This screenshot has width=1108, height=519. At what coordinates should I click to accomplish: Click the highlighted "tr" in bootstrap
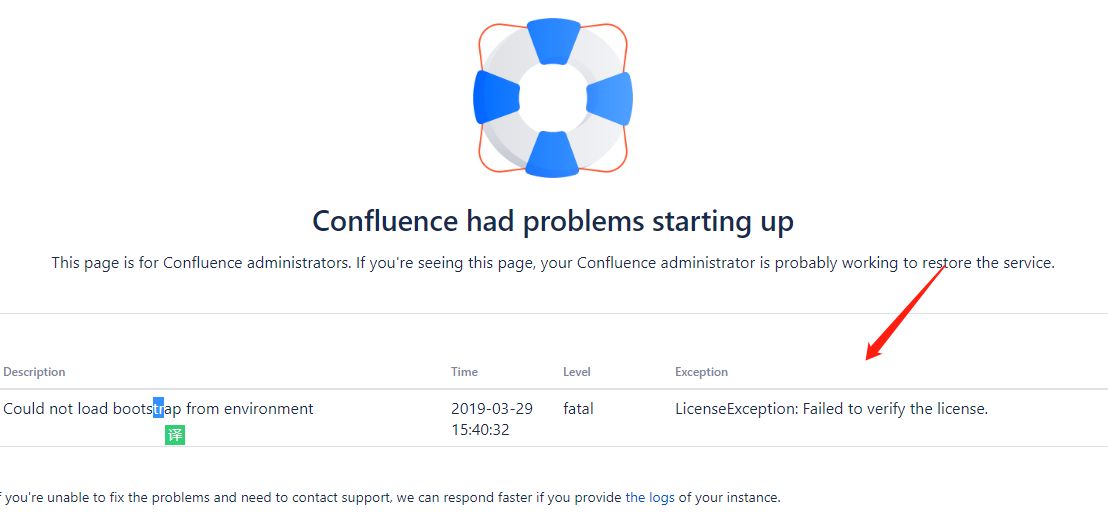(158, 409)
